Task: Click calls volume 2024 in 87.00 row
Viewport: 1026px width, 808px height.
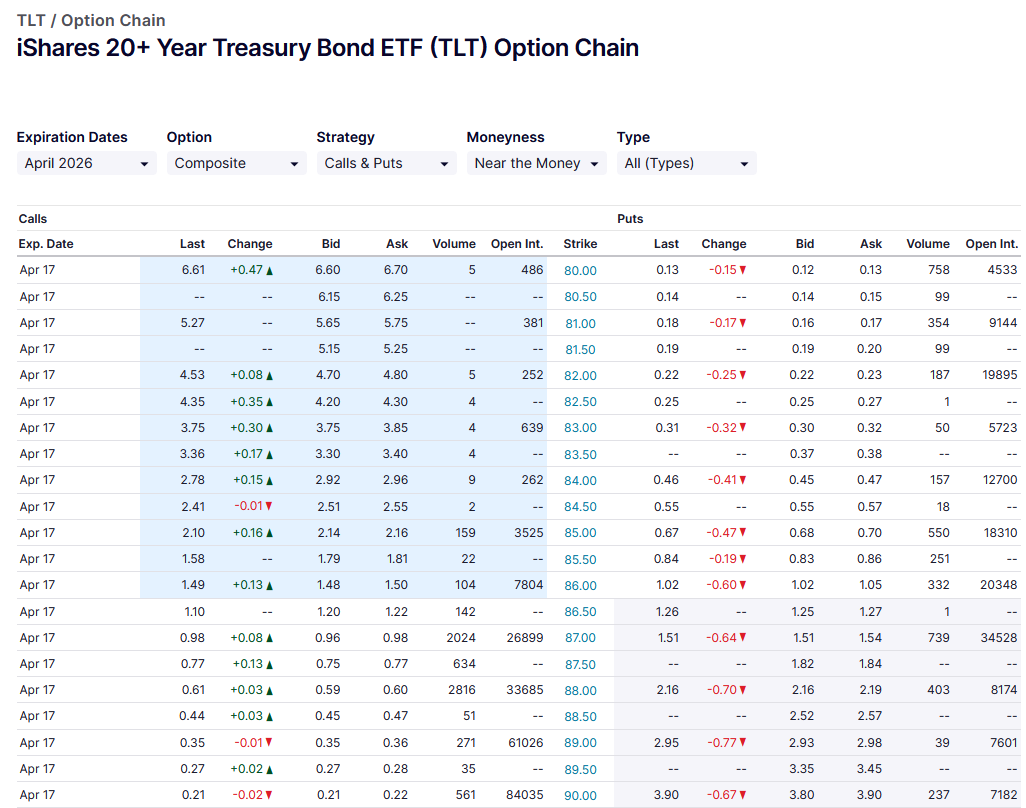Action: (x=461, y=637)
